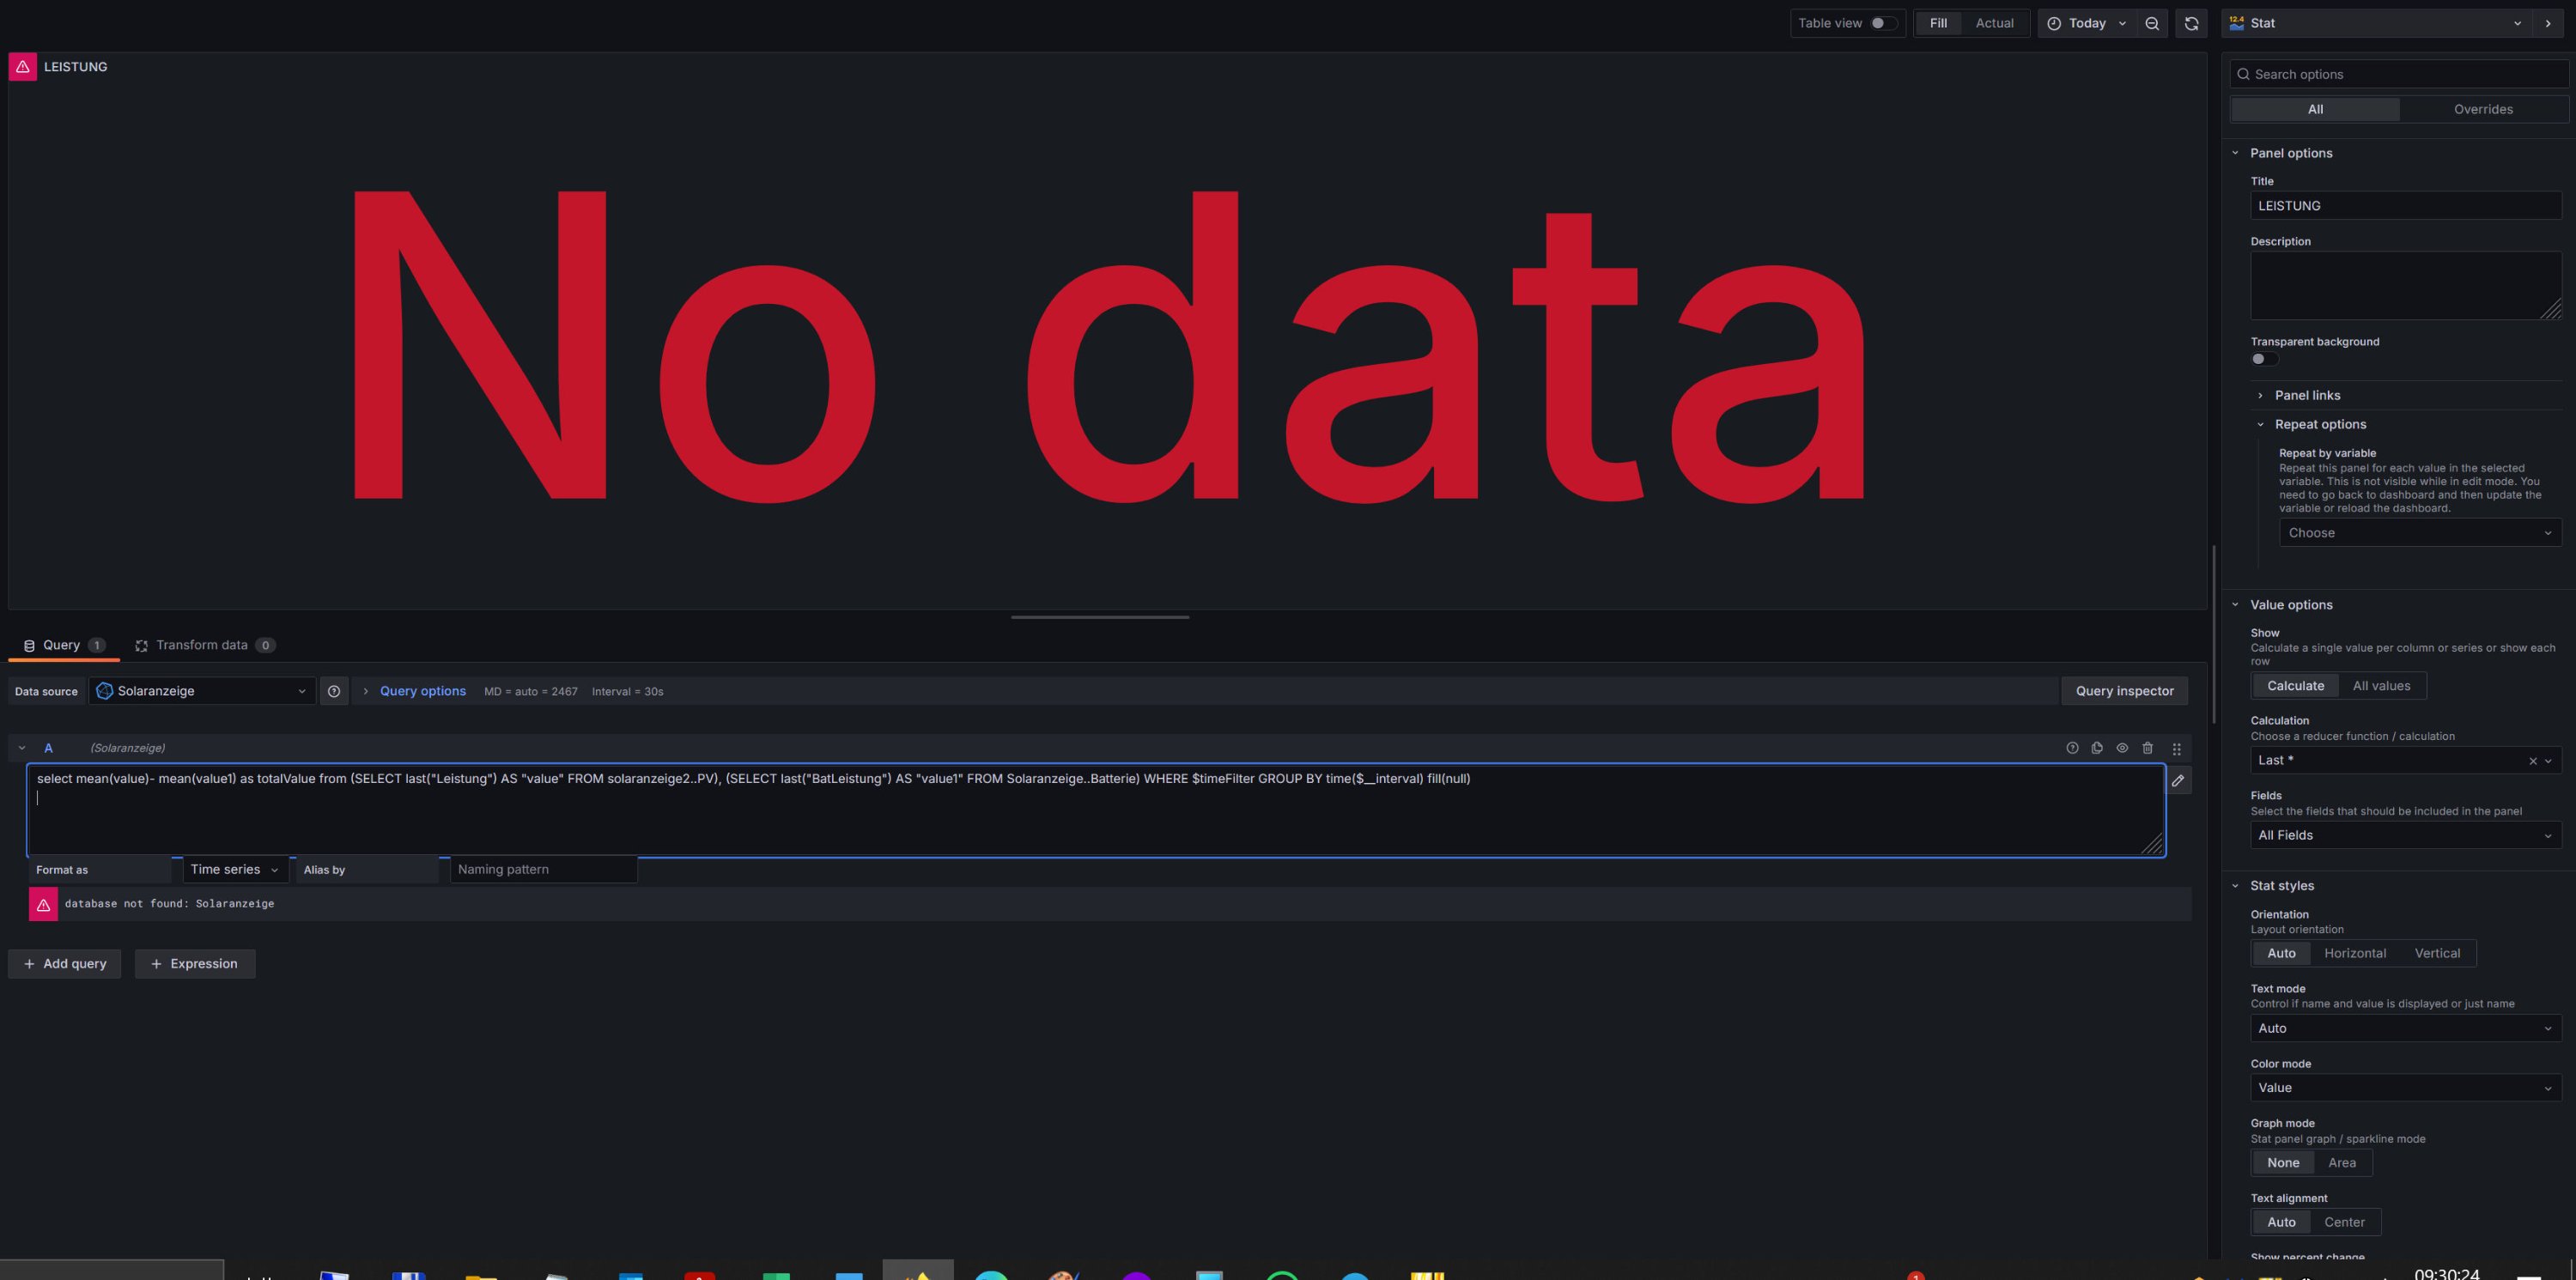This screenshot has width=2576, height=1280.
Task: Zoom out the time range
Action: [x=2152, y=23]
